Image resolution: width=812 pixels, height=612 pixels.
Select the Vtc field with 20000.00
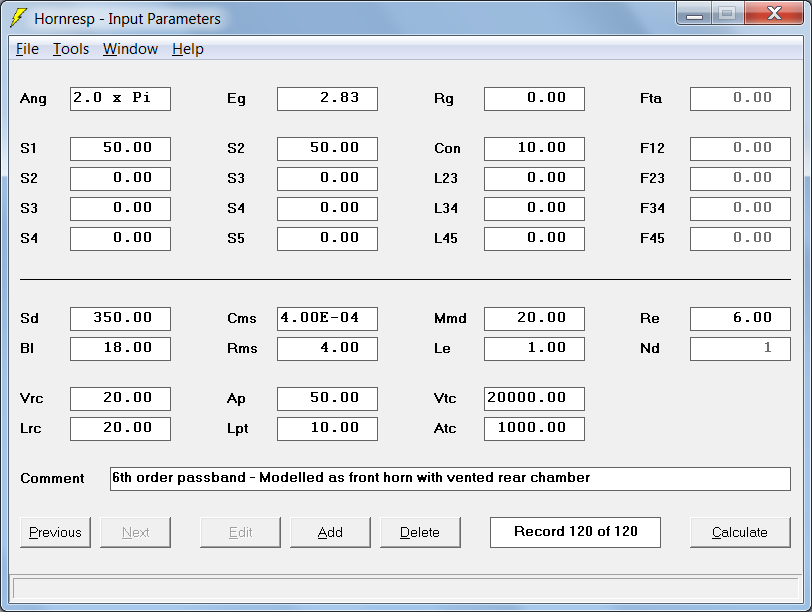click(534, 399)
